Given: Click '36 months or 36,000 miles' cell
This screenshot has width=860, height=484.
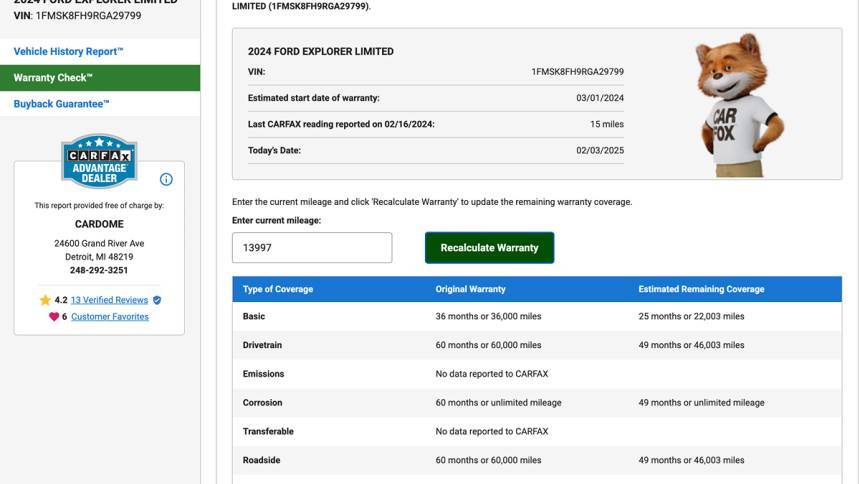Looking at the screenshot, I should [x=488, y=317].
